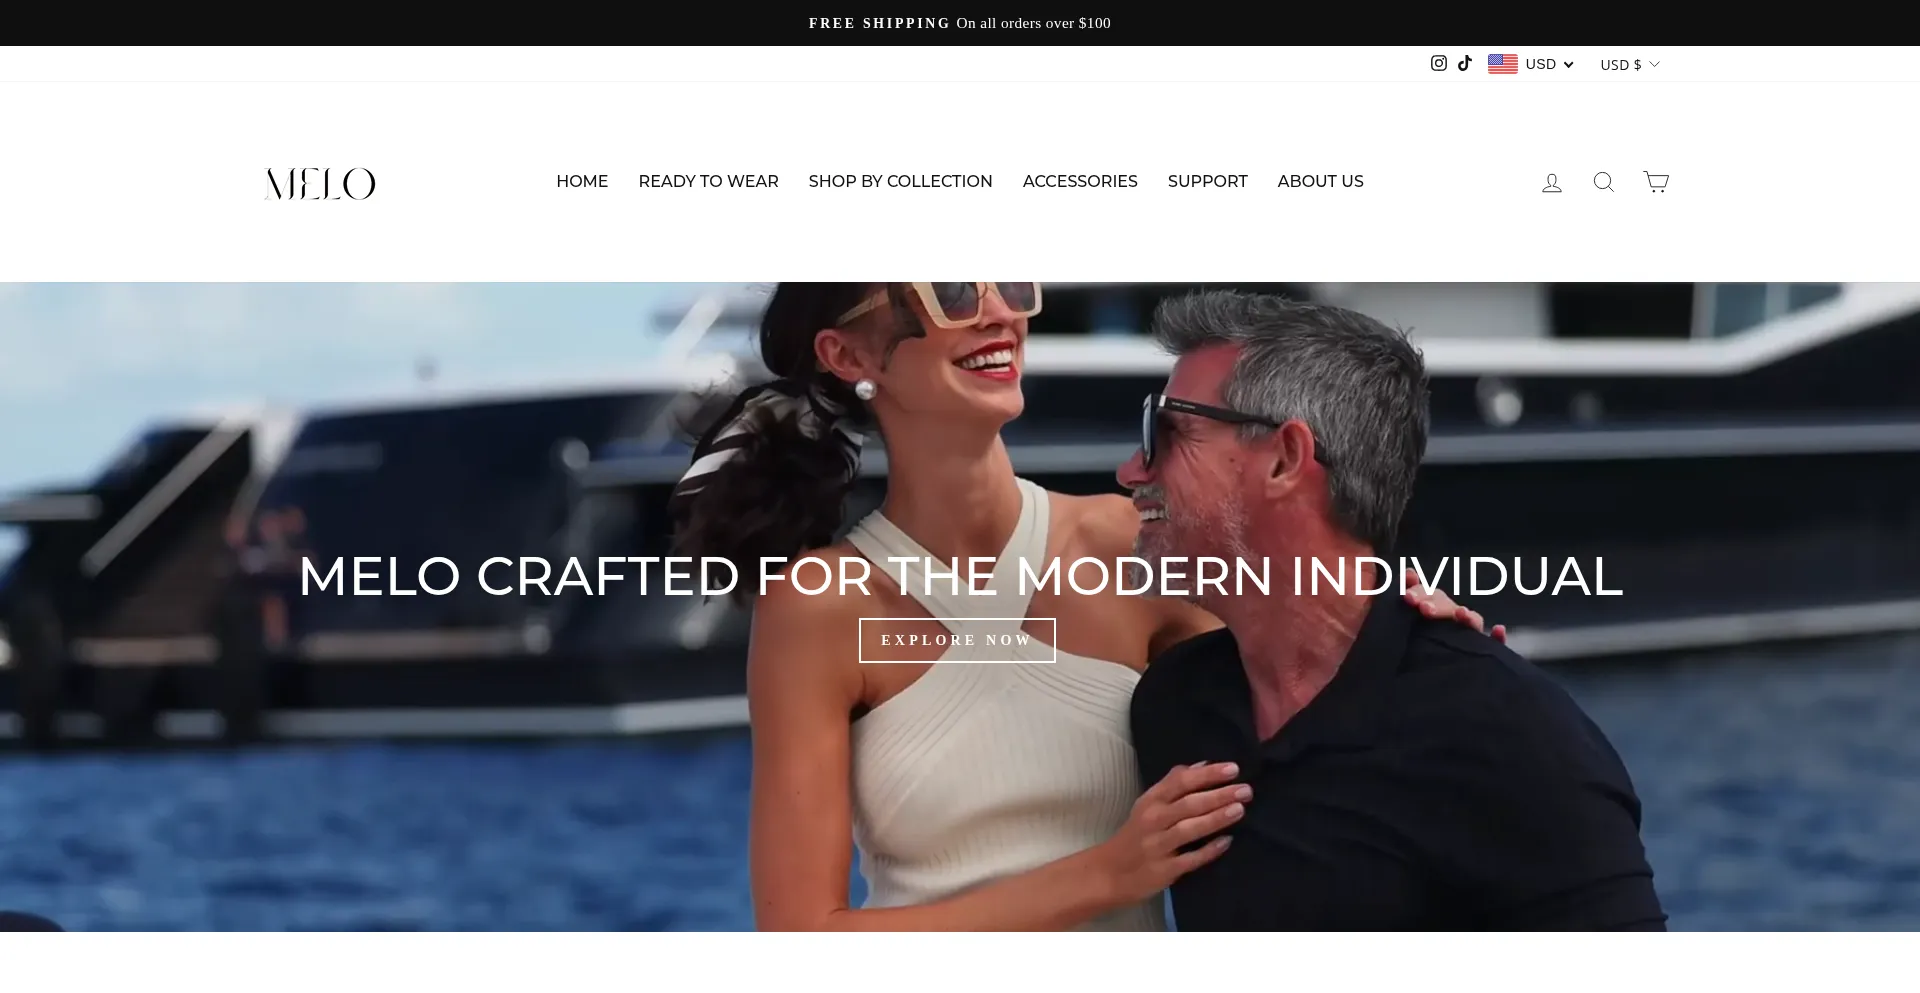Go to the Home menu item

(582, 181)
